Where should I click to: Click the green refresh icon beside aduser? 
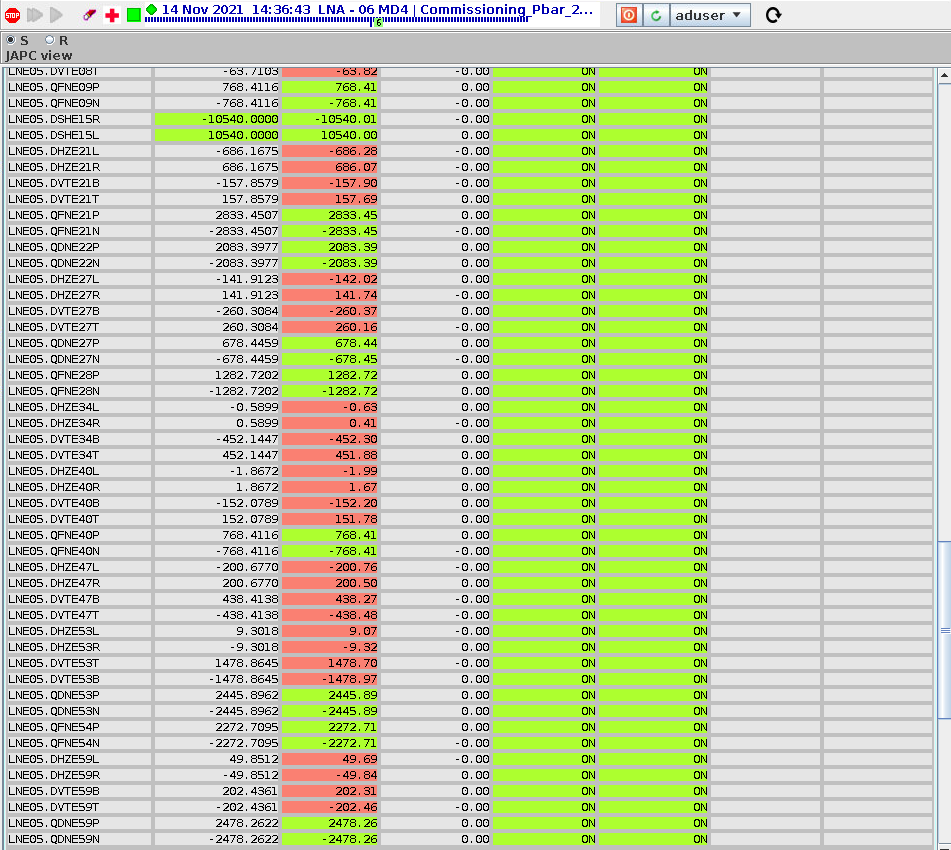(656, 15)
